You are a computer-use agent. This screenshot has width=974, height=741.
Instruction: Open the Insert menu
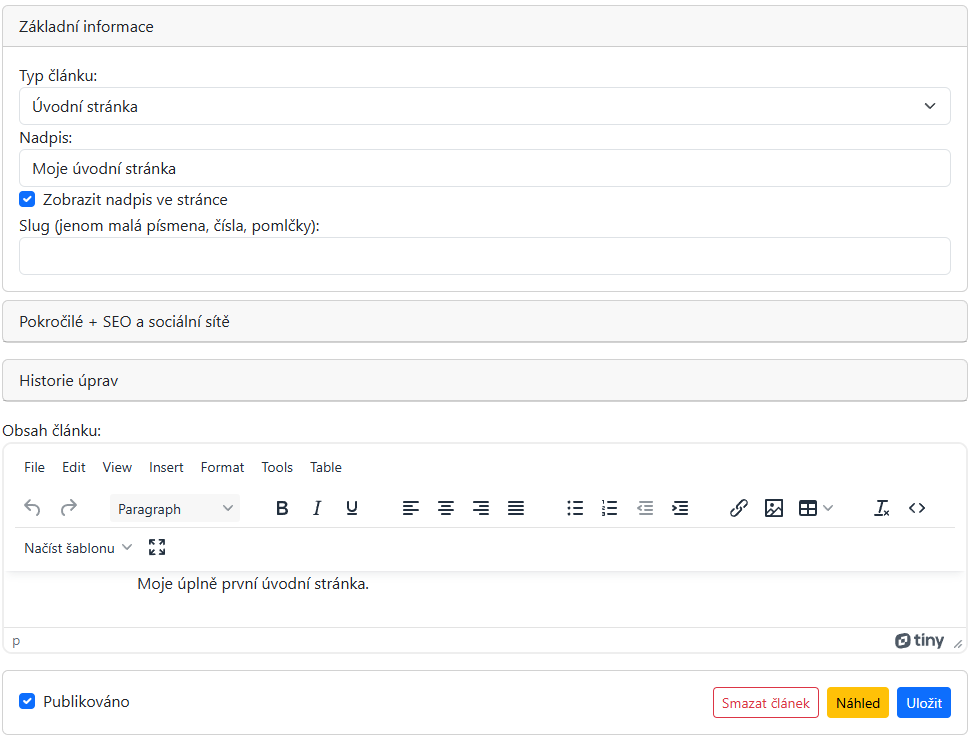pos(166,467)
